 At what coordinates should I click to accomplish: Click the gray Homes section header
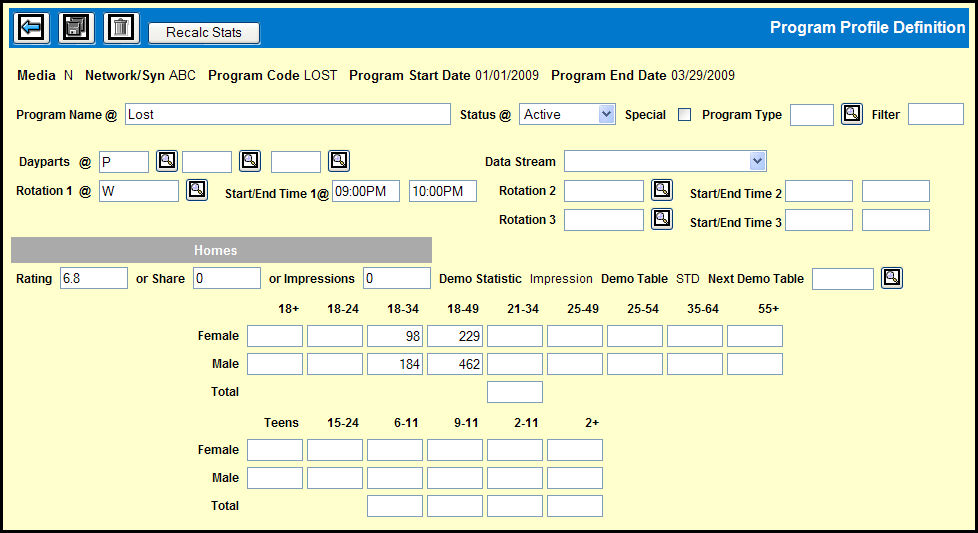(x=221, y=250)
